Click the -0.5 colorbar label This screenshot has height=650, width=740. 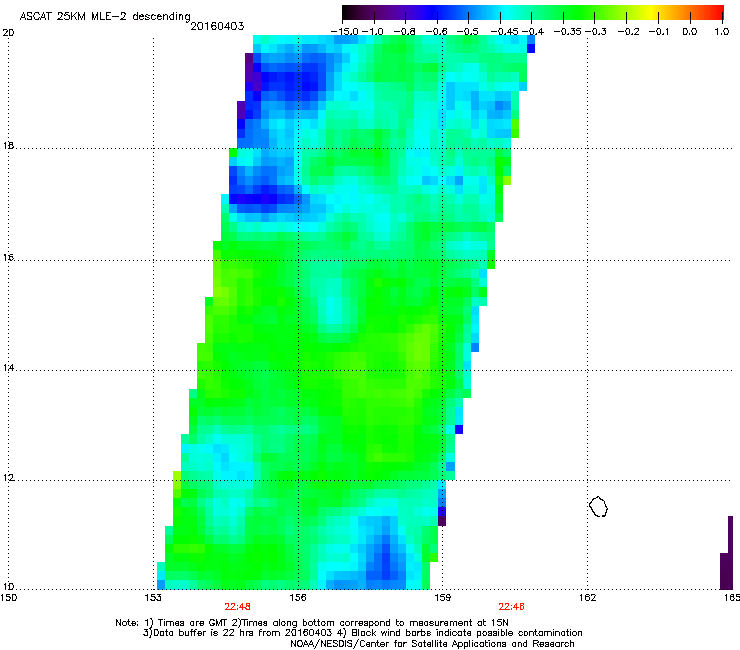click(468, 32)
